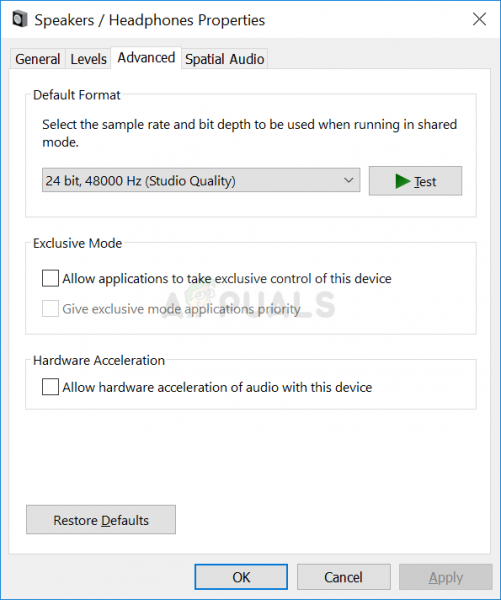501x600 pixels.
Task: Switch to the General tab
Action: click(x=38, y=59)
